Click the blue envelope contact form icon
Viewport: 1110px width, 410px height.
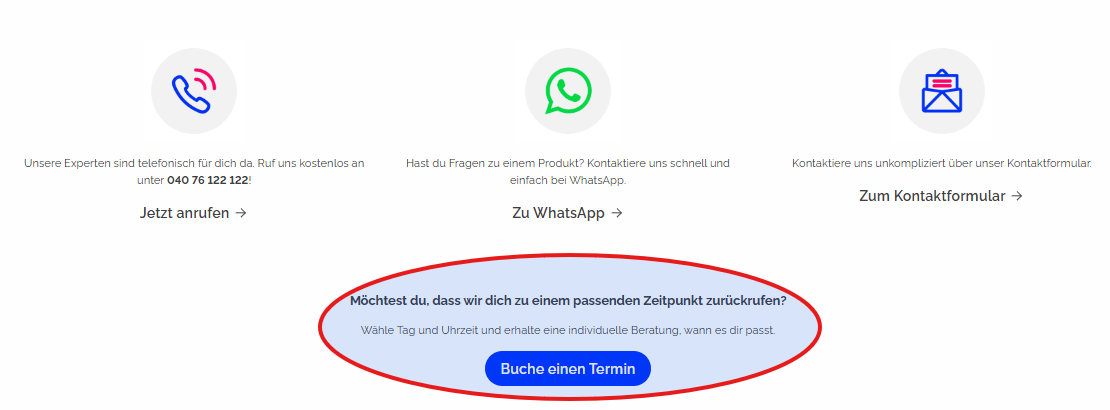[x=942, y=91]
